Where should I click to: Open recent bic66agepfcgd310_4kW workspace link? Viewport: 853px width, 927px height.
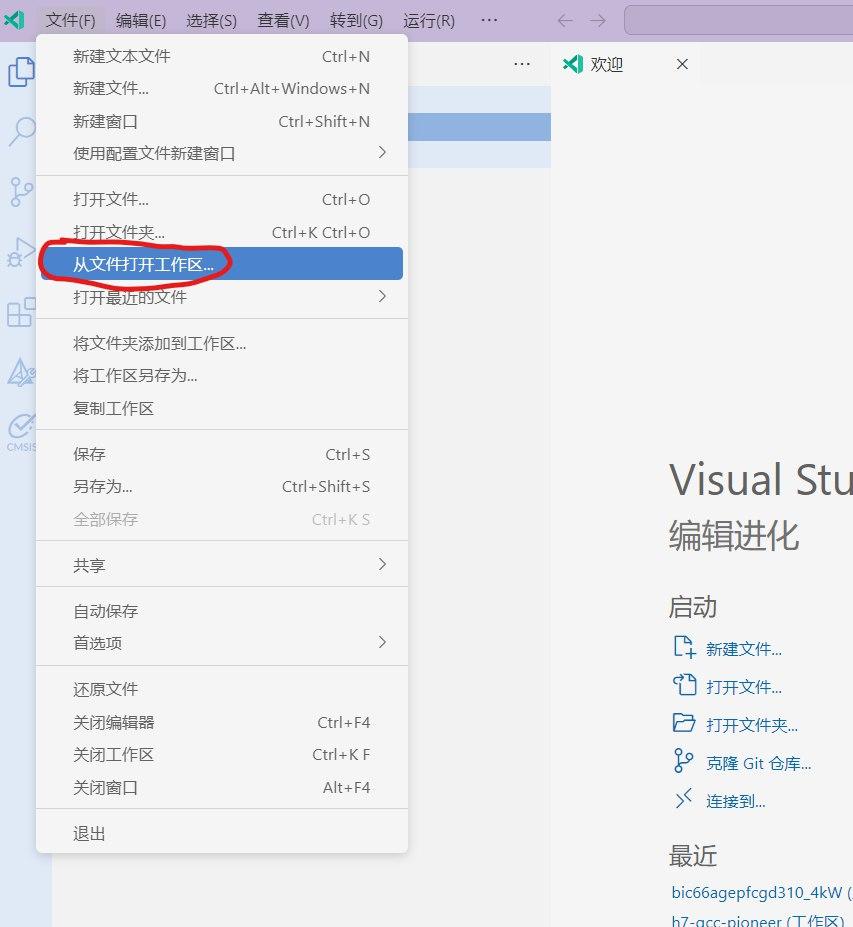(x=757, y=892)
